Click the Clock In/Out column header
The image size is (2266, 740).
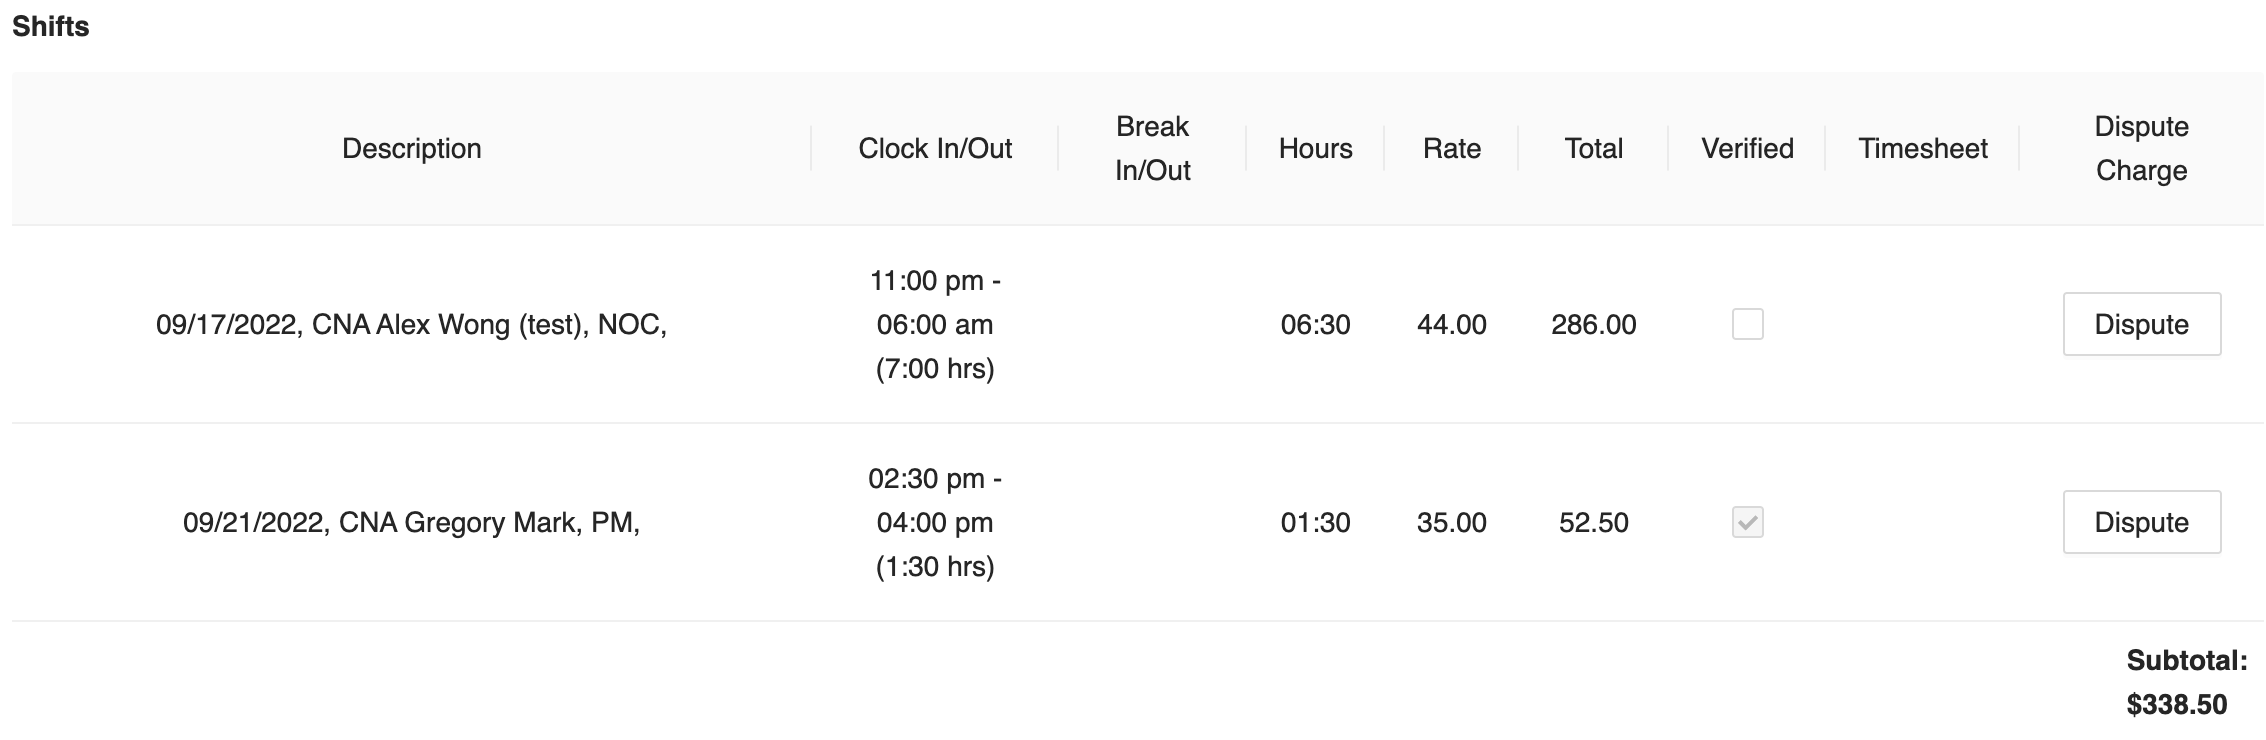pyautogui.click(x=934, y=148)
